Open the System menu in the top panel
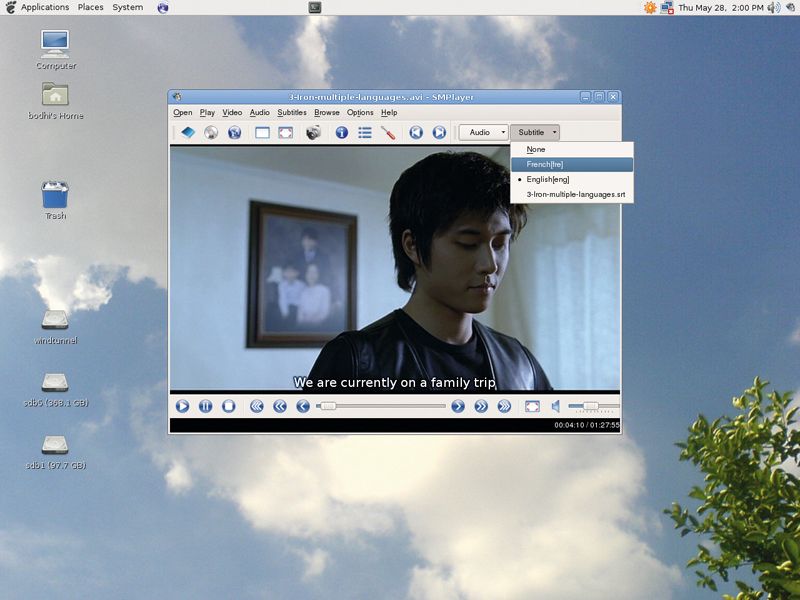This screenshot has height=600, width=800. [x=128, y=7]
